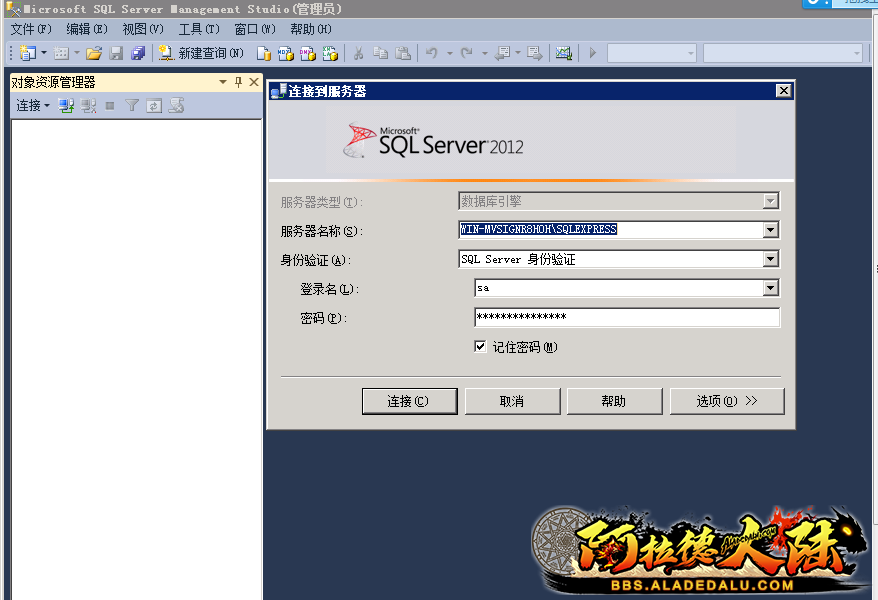Screen dimensions: 878x600
Task: Click the Database Engine Query icon
Action: 264,53
